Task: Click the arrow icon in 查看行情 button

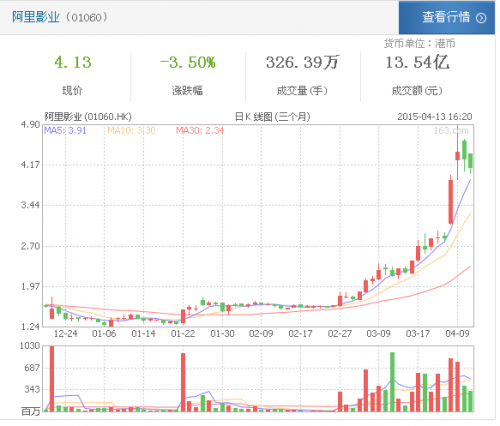Action: [481, 18]
